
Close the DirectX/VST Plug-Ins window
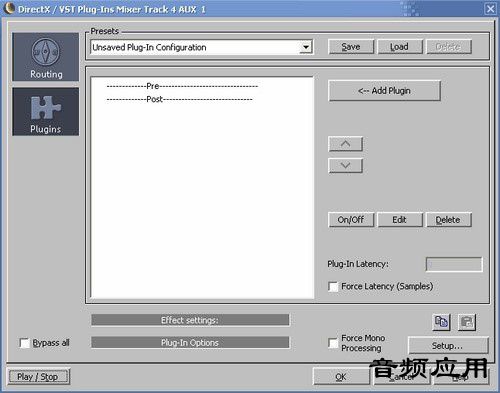490,9
